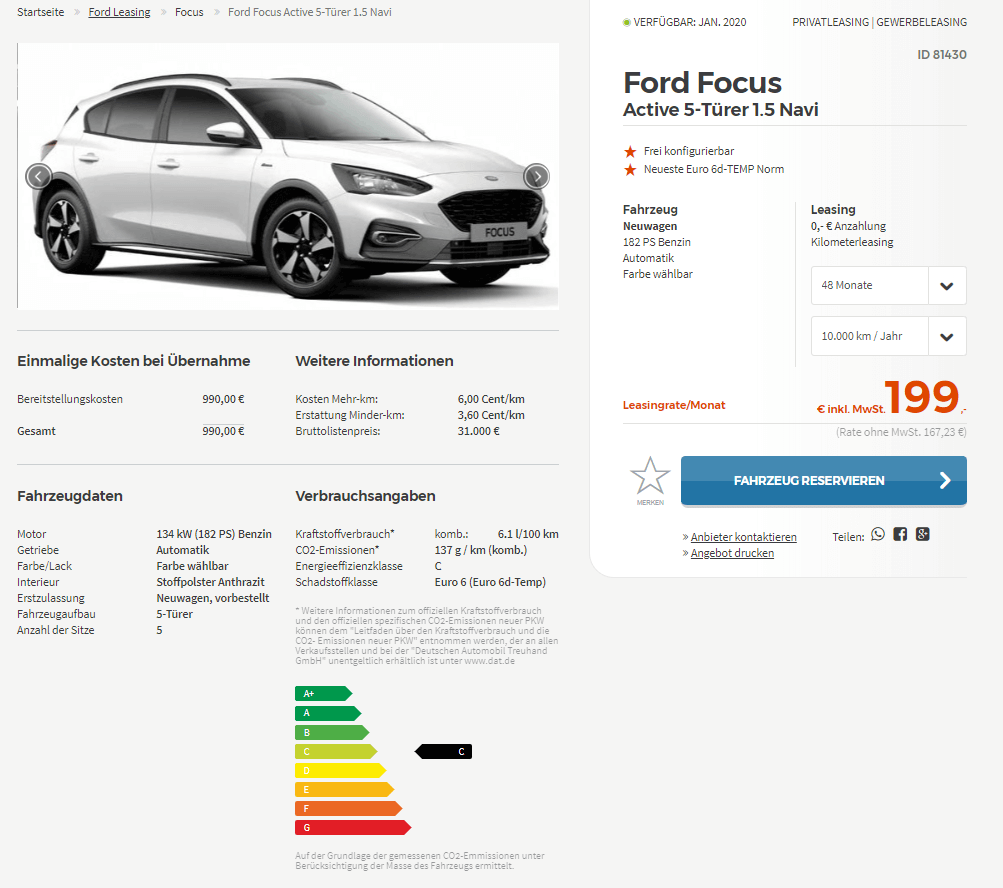The image size is (1003, 888).
Task: Select the orange F efficiency bar
Action: click(349, 809)
